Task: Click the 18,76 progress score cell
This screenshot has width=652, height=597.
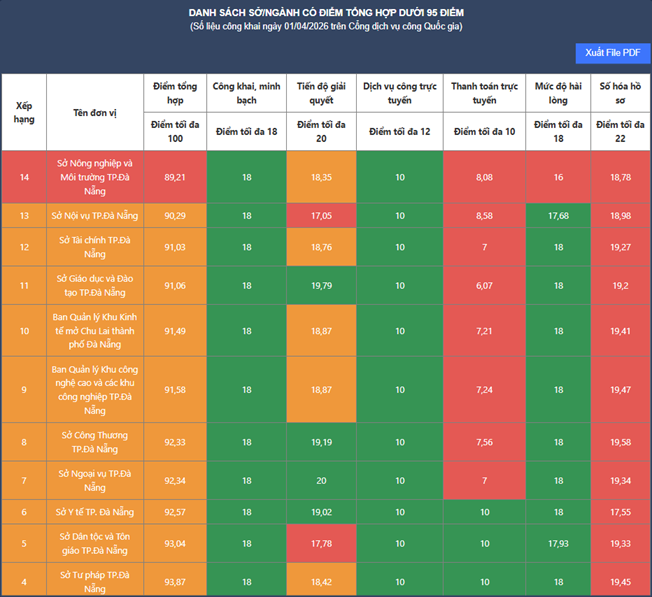Action: 321,247
